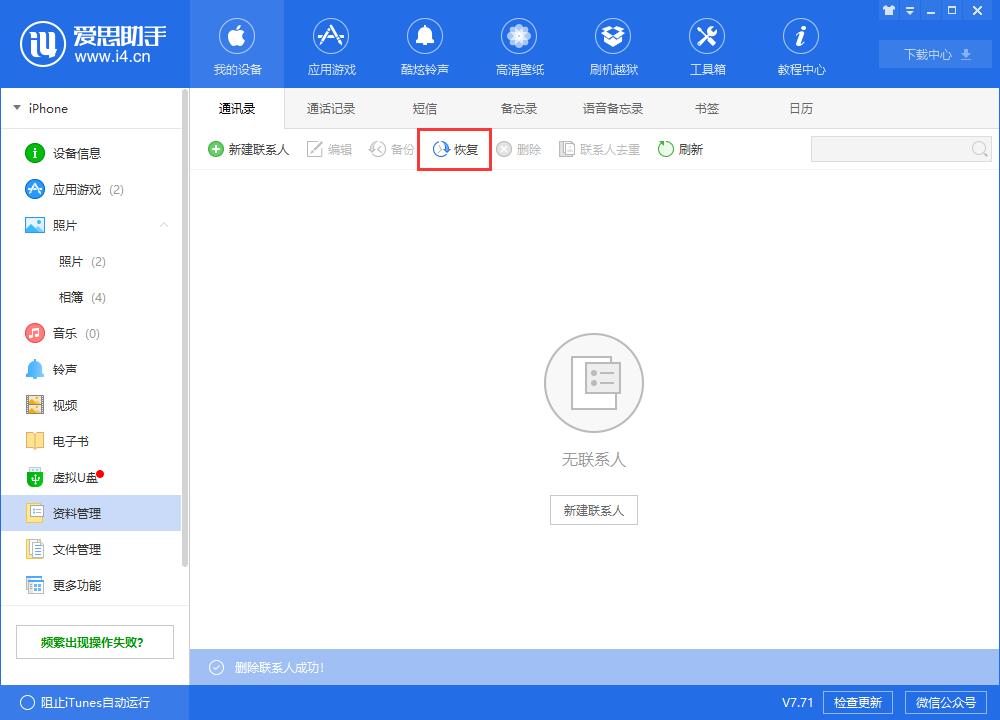This screenshot has width=1000, height=720.
Task: Click the 检查更新 button
Action: [858, 702]
